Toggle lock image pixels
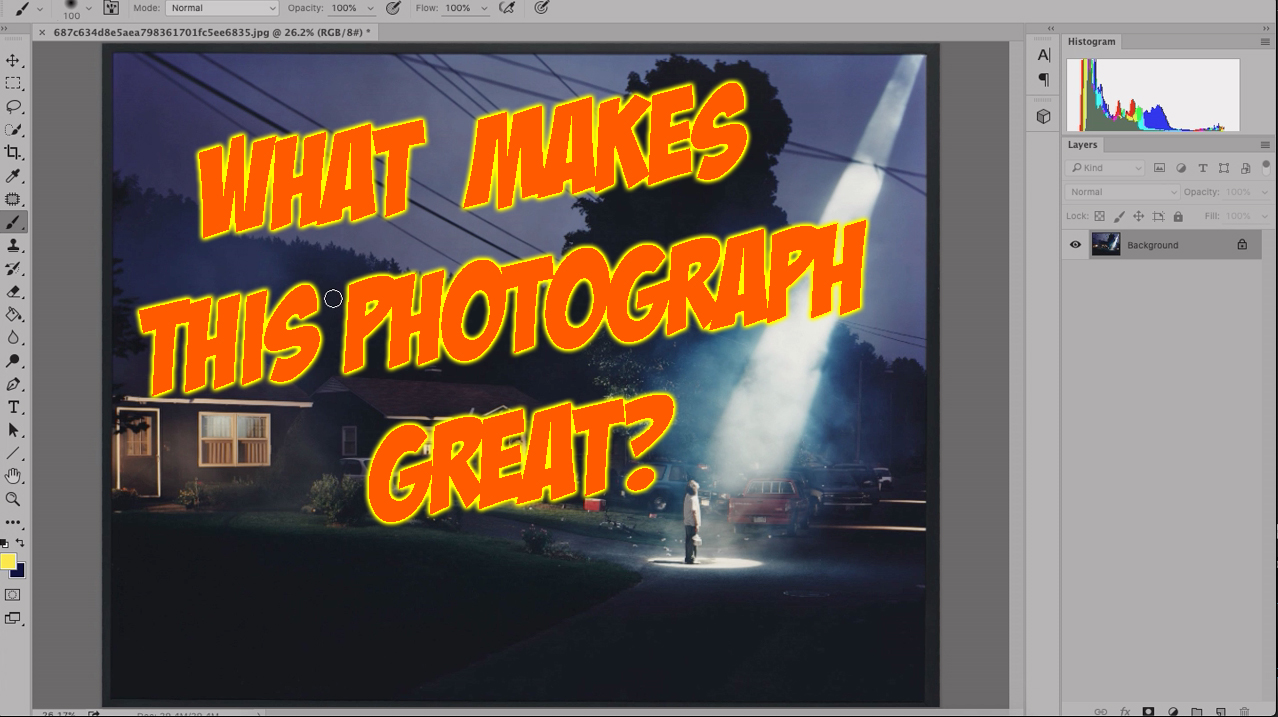 1119,216
